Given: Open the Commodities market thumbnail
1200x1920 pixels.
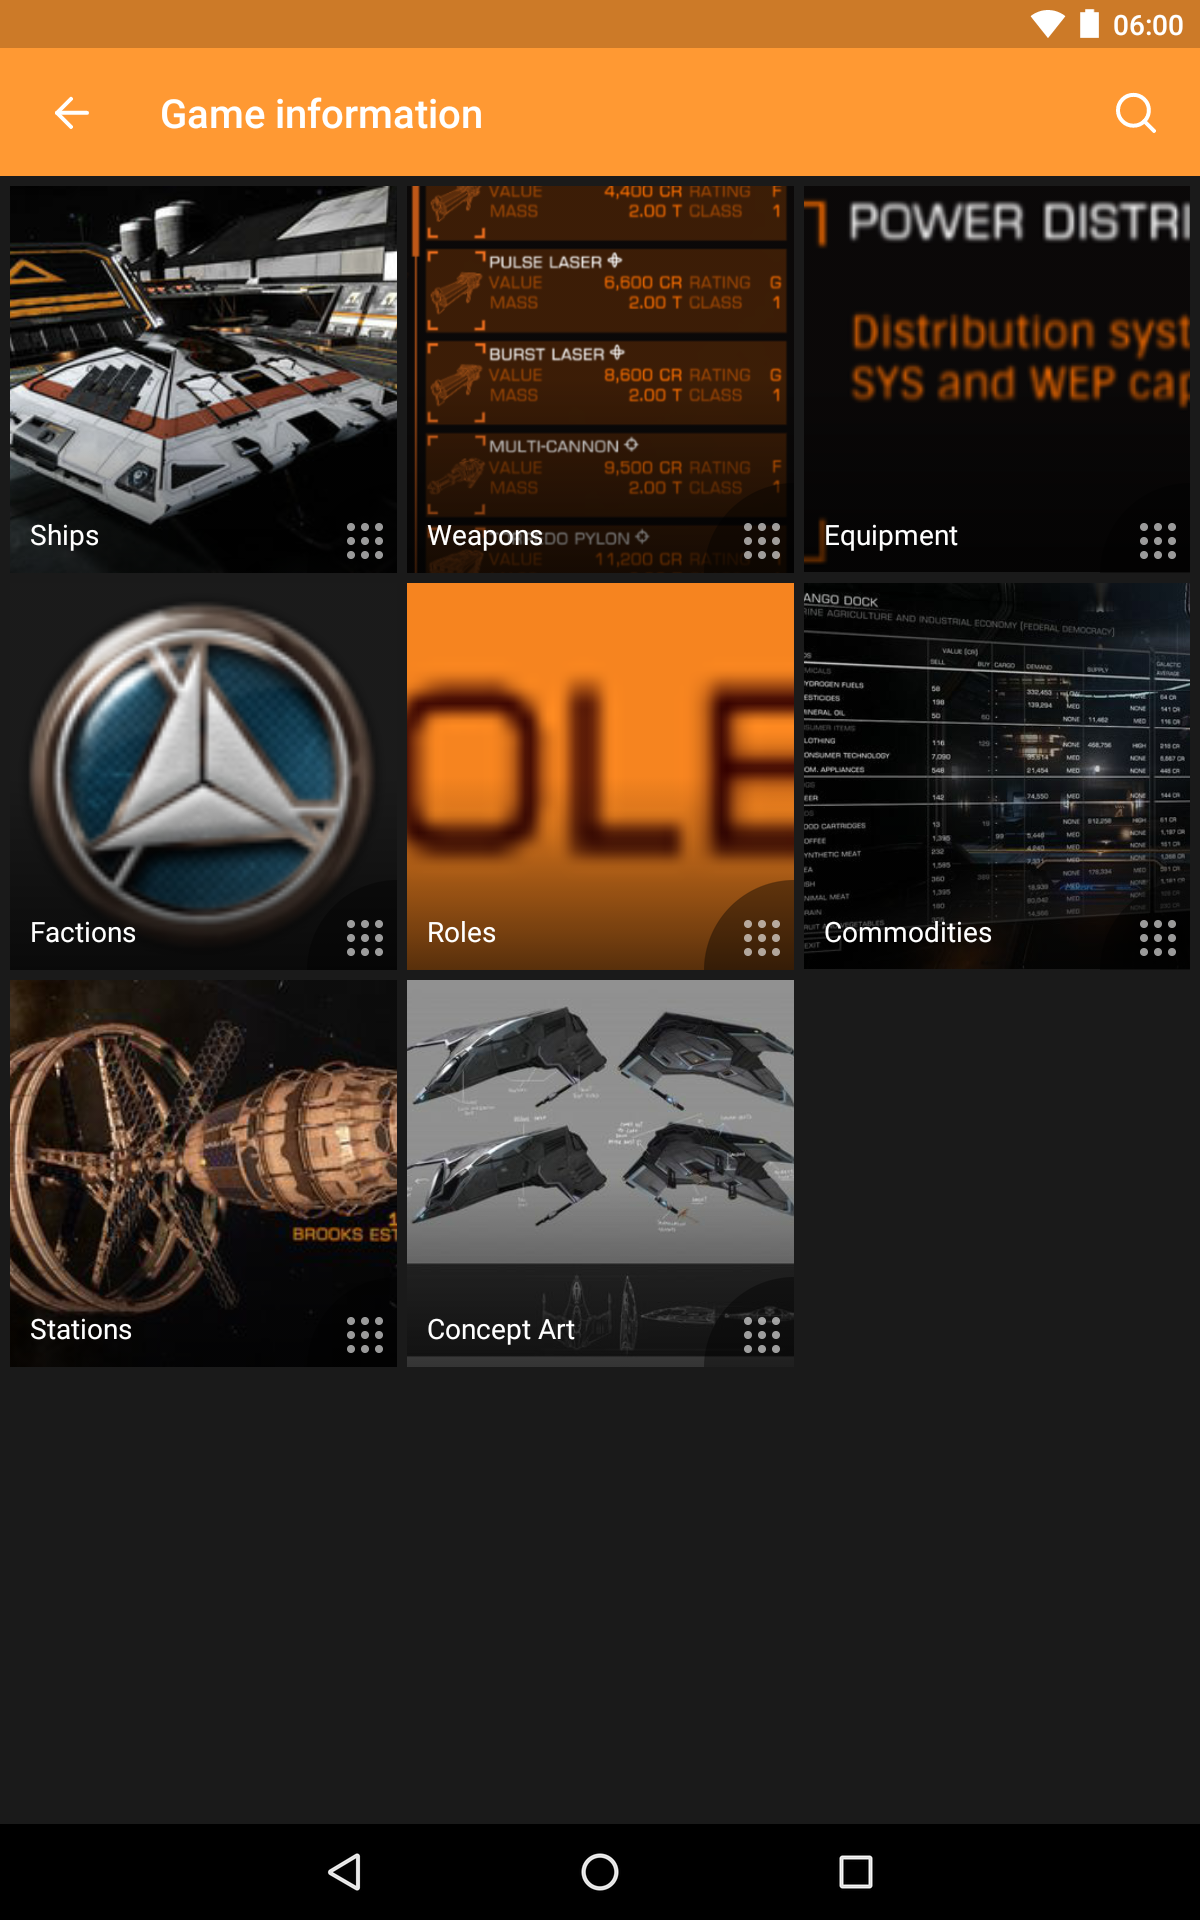Looking at the screenshot, I should pyautogui.click(x=997, y=776).
